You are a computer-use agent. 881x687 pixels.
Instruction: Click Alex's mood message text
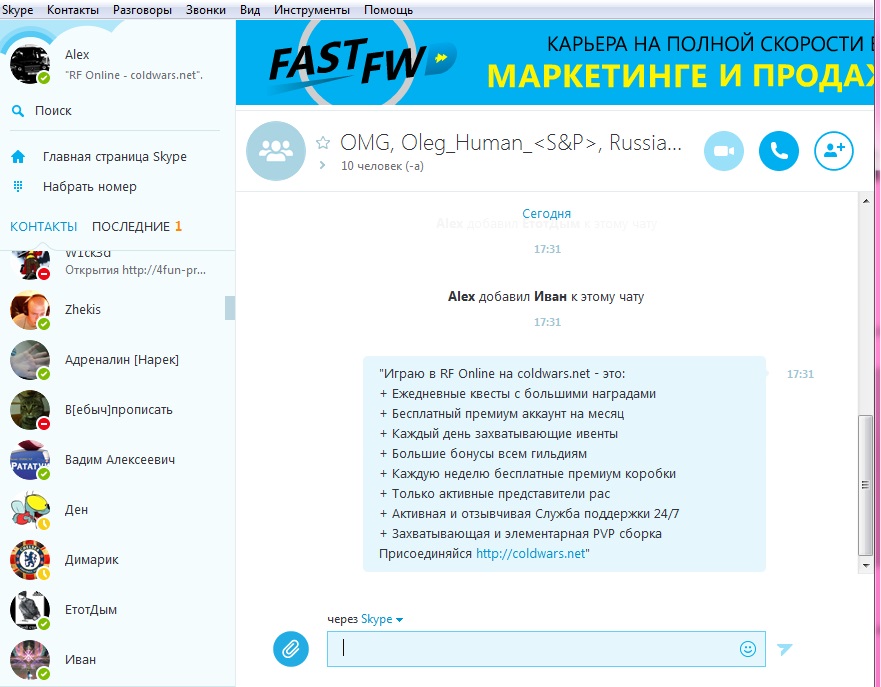point(134,75)
